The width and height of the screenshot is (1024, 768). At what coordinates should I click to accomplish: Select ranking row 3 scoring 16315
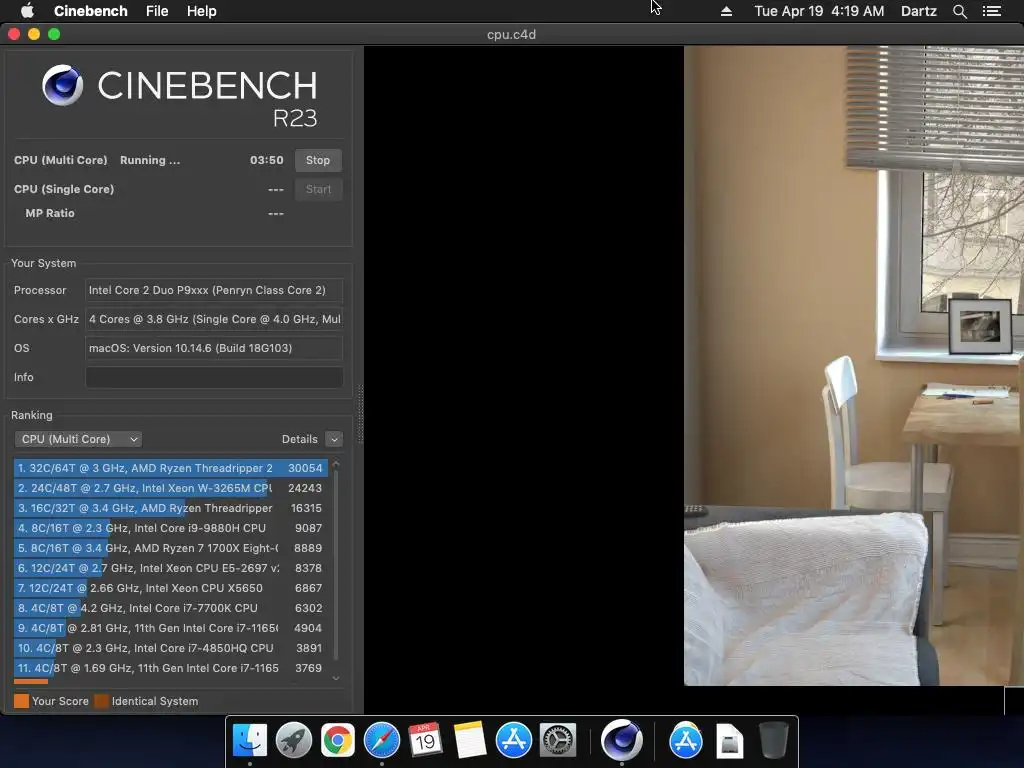click(x=170, y=508)
